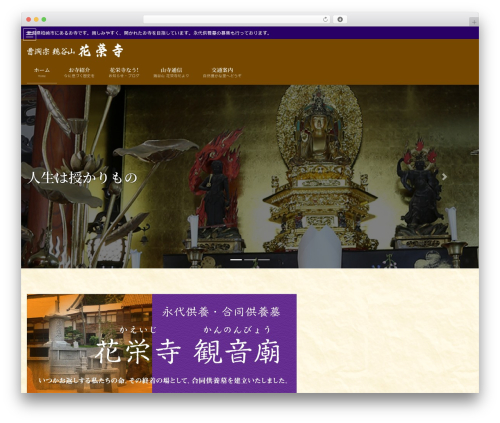The image size is (500, 423).
Task: Click the 花榮寺 site logo
Action: (x=75, y=51)
